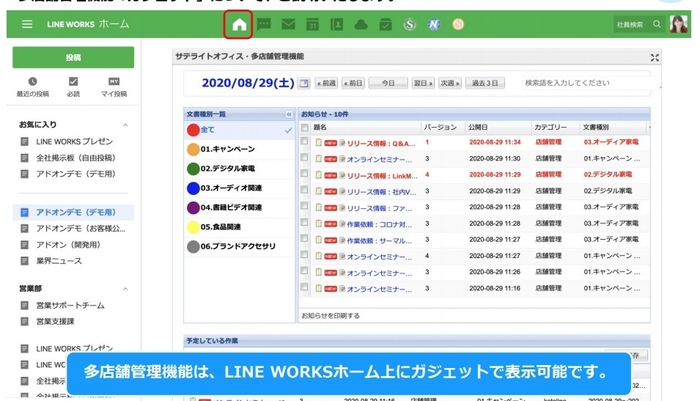Collapse the 文書種別一覧 panel arrows
The image size is (700, 401).
pos(289,114)
